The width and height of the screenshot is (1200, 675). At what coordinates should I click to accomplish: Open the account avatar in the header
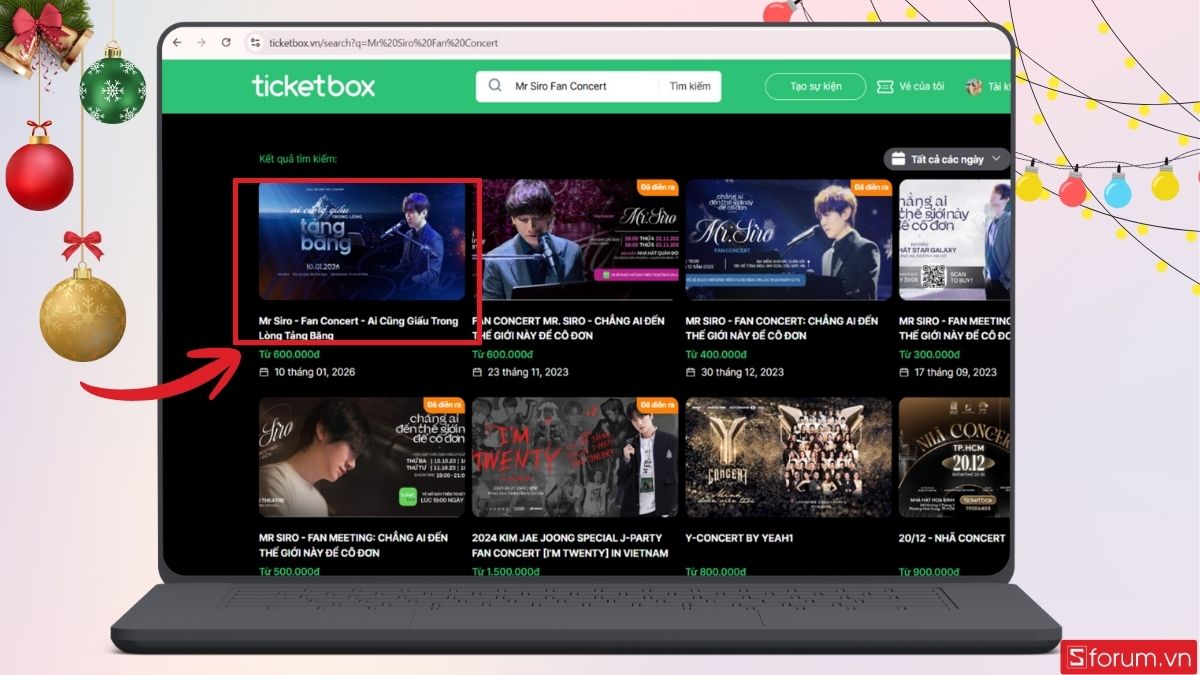pyautogui.click(x=973, y=86)
